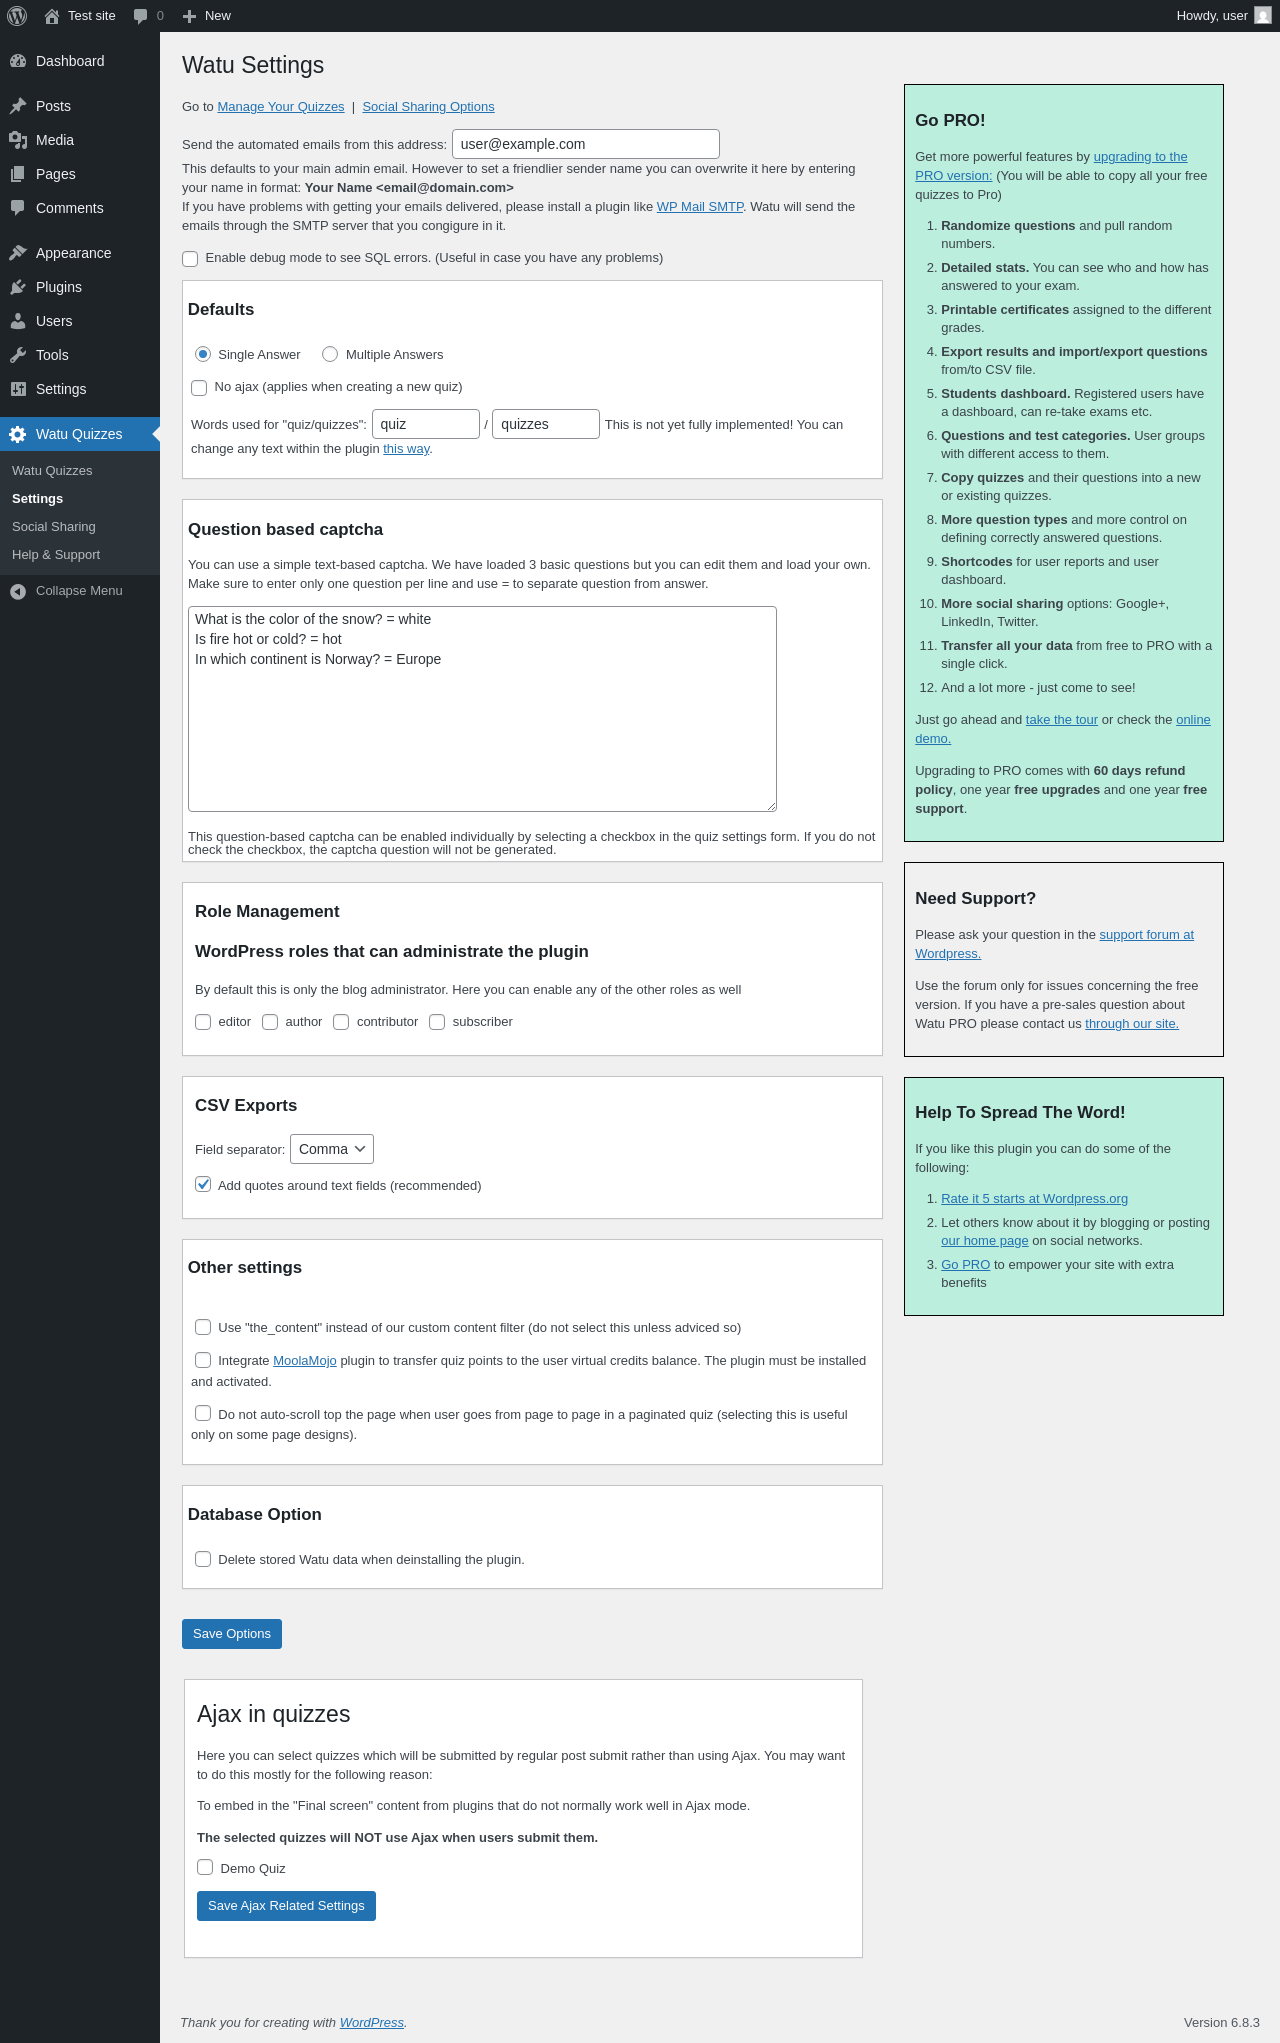Click upgrading to the PRO version link

pos(1140,157)
